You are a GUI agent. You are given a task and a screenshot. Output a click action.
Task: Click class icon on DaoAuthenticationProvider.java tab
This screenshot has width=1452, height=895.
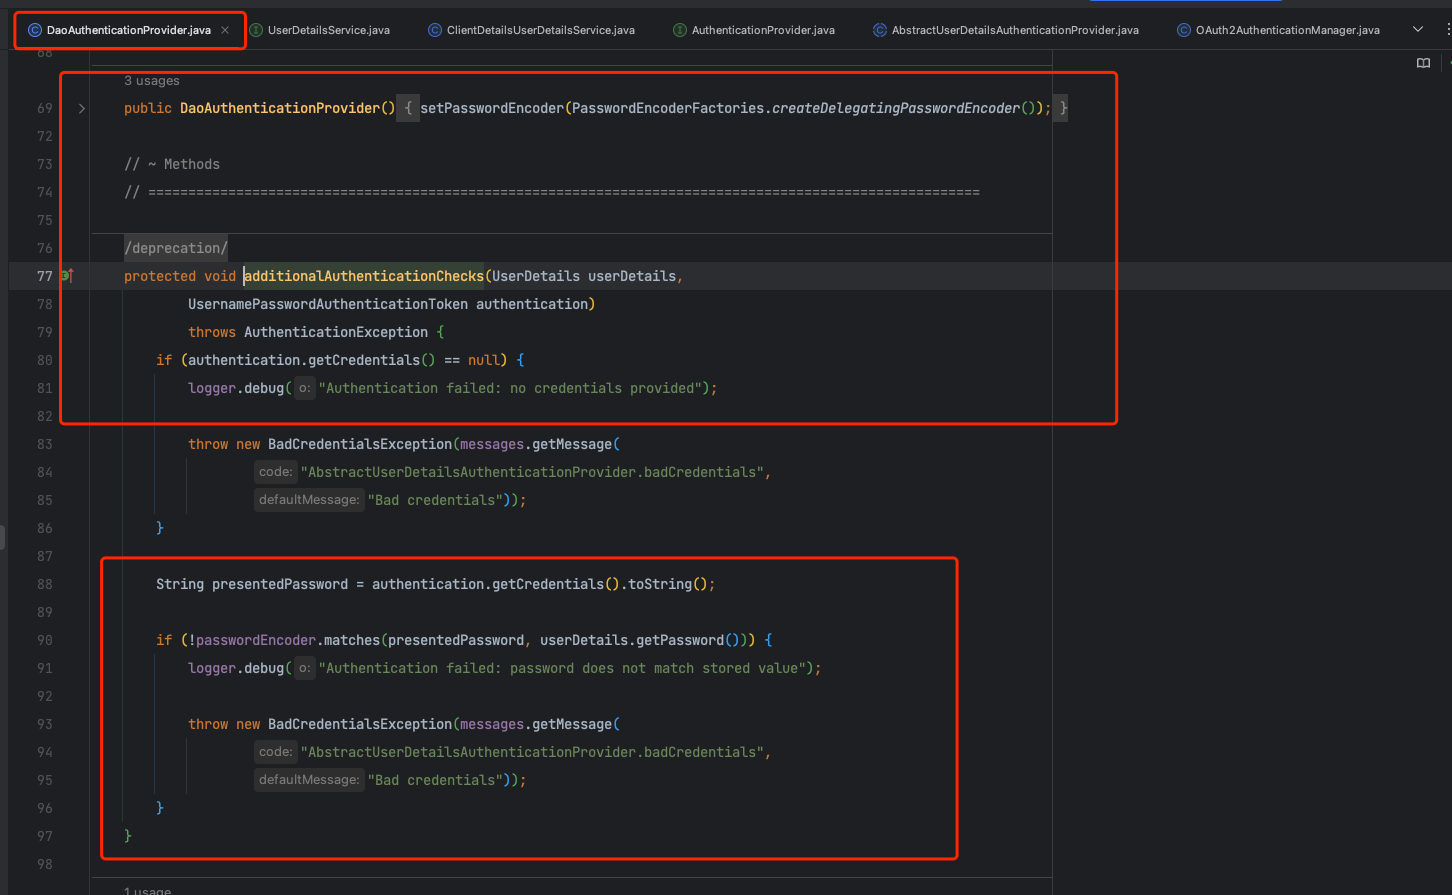pyautogui.click(x=35, y=30)
